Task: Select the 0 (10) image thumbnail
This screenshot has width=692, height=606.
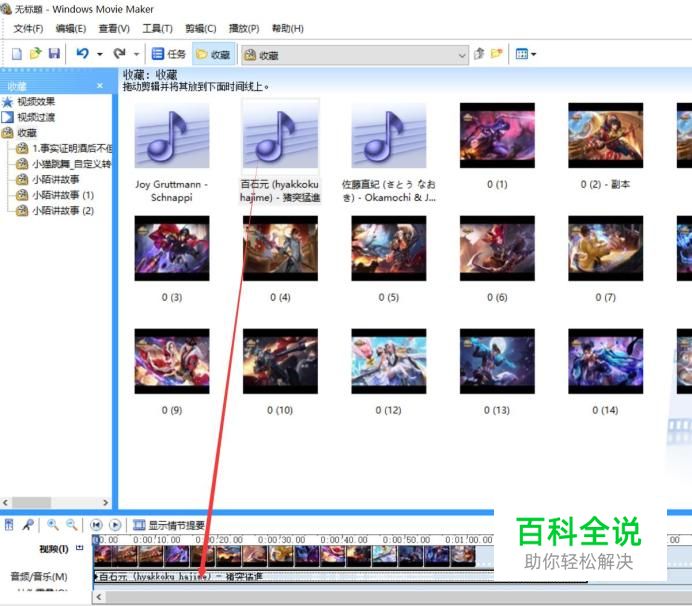Action: pos(280,361)
